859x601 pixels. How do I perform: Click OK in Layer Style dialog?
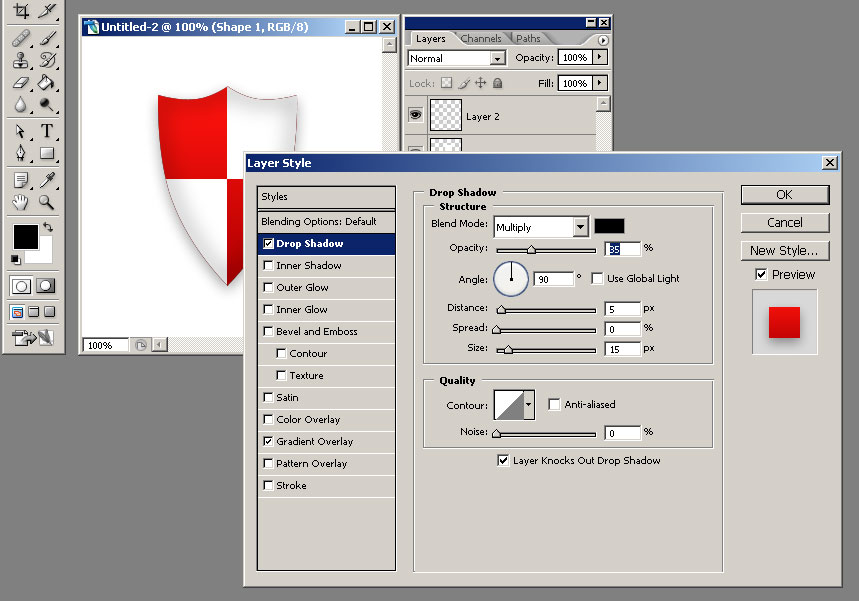(784, 194)
